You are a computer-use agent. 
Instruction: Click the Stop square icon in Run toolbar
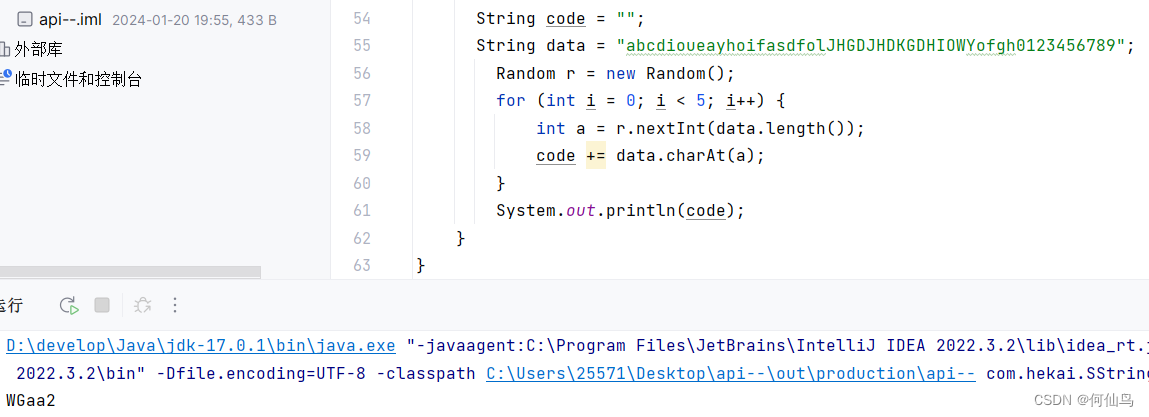point(102,305)
